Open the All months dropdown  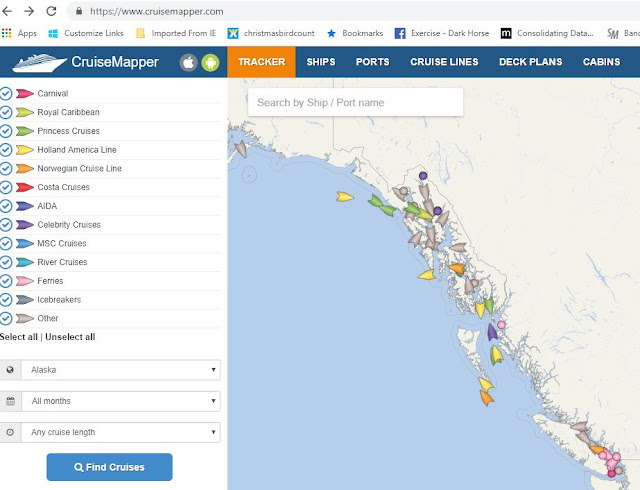(x=121, y=401)
